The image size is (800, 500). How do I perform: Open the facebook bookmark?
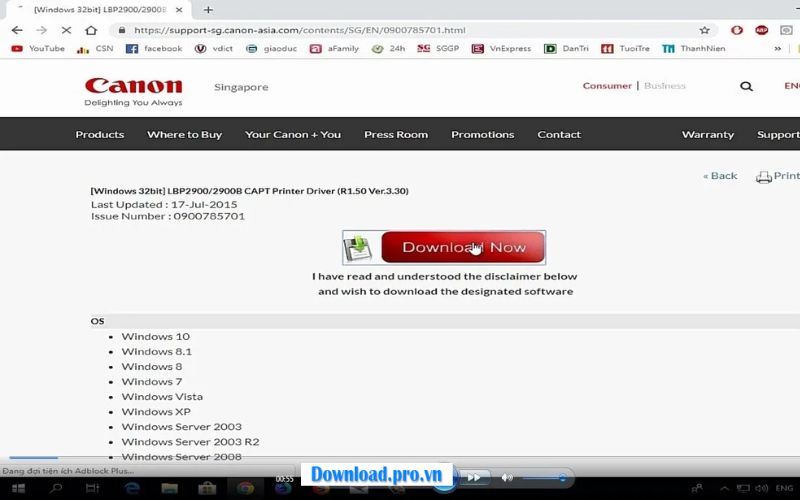(x=154, y=48)
